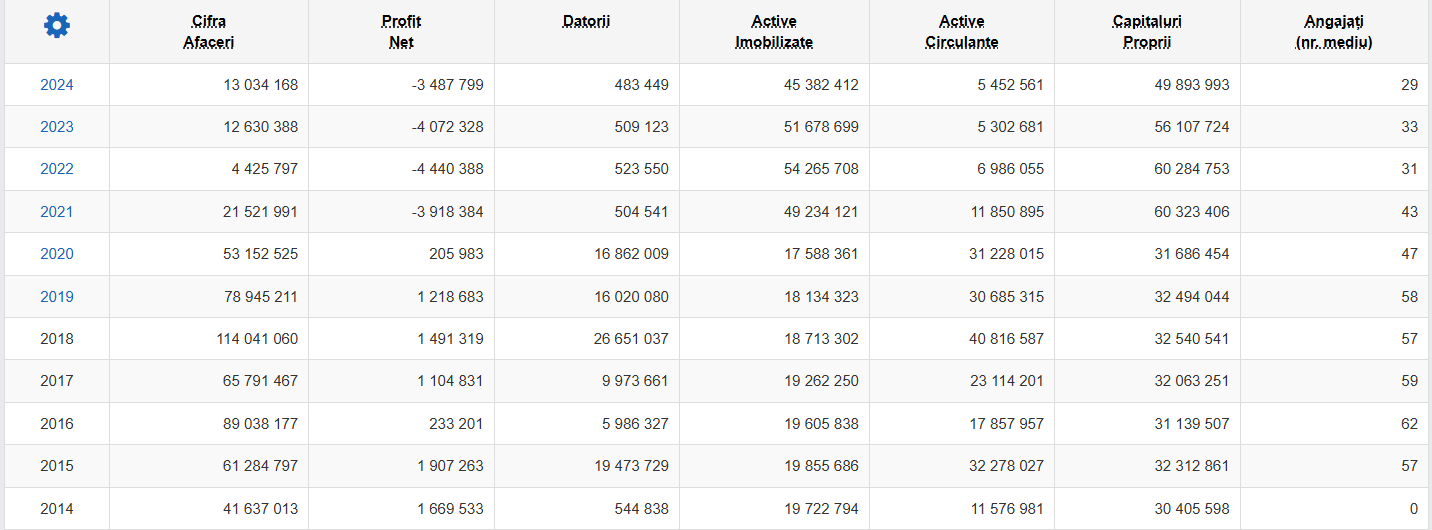The image size is (1432, 530).
Task: Open the 2020 year link
Action: (57, 254)
